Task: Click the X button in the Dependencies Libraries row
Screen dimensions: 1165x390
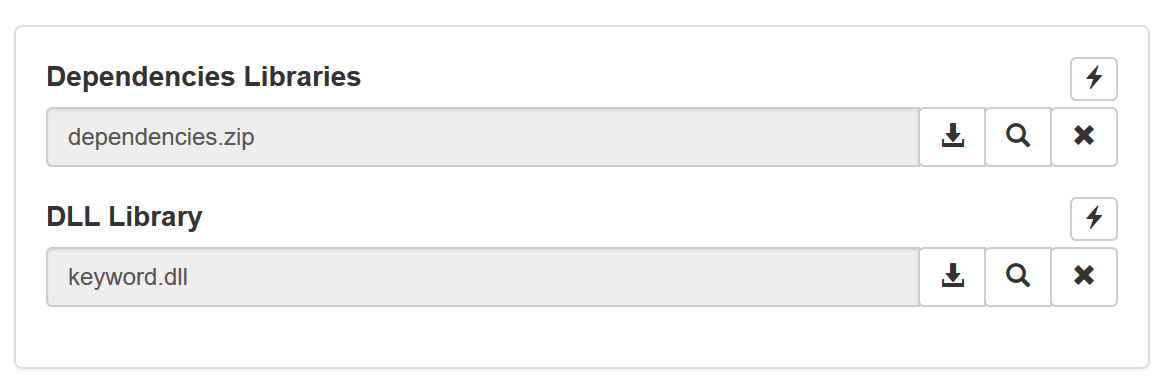Action: [x=1084, y=137]
